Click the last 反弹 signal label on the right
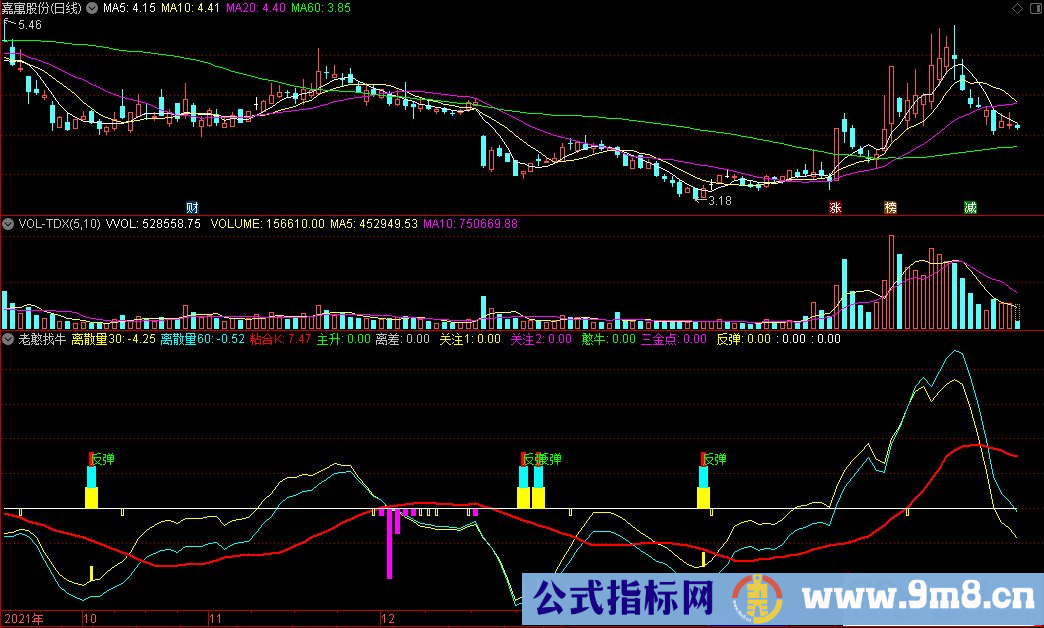 (x=714, y=459)
